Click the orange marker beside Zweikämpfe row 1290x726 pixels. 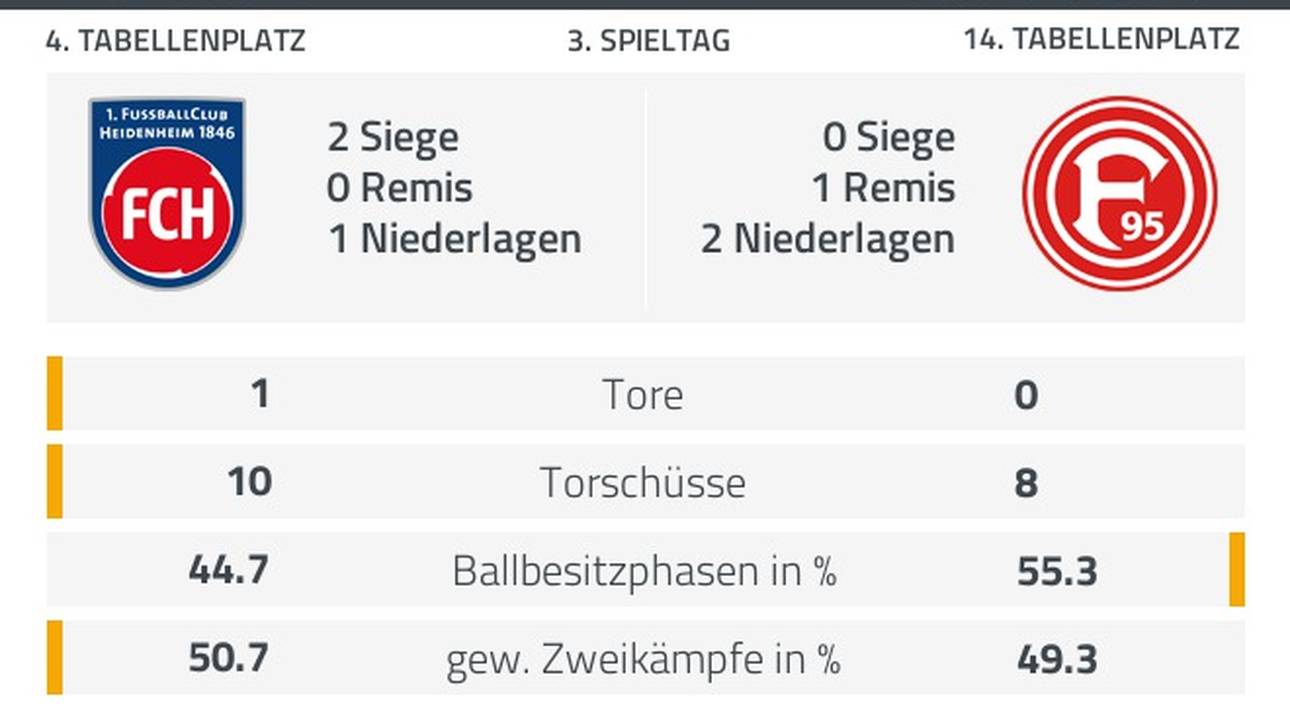[54, 657]
